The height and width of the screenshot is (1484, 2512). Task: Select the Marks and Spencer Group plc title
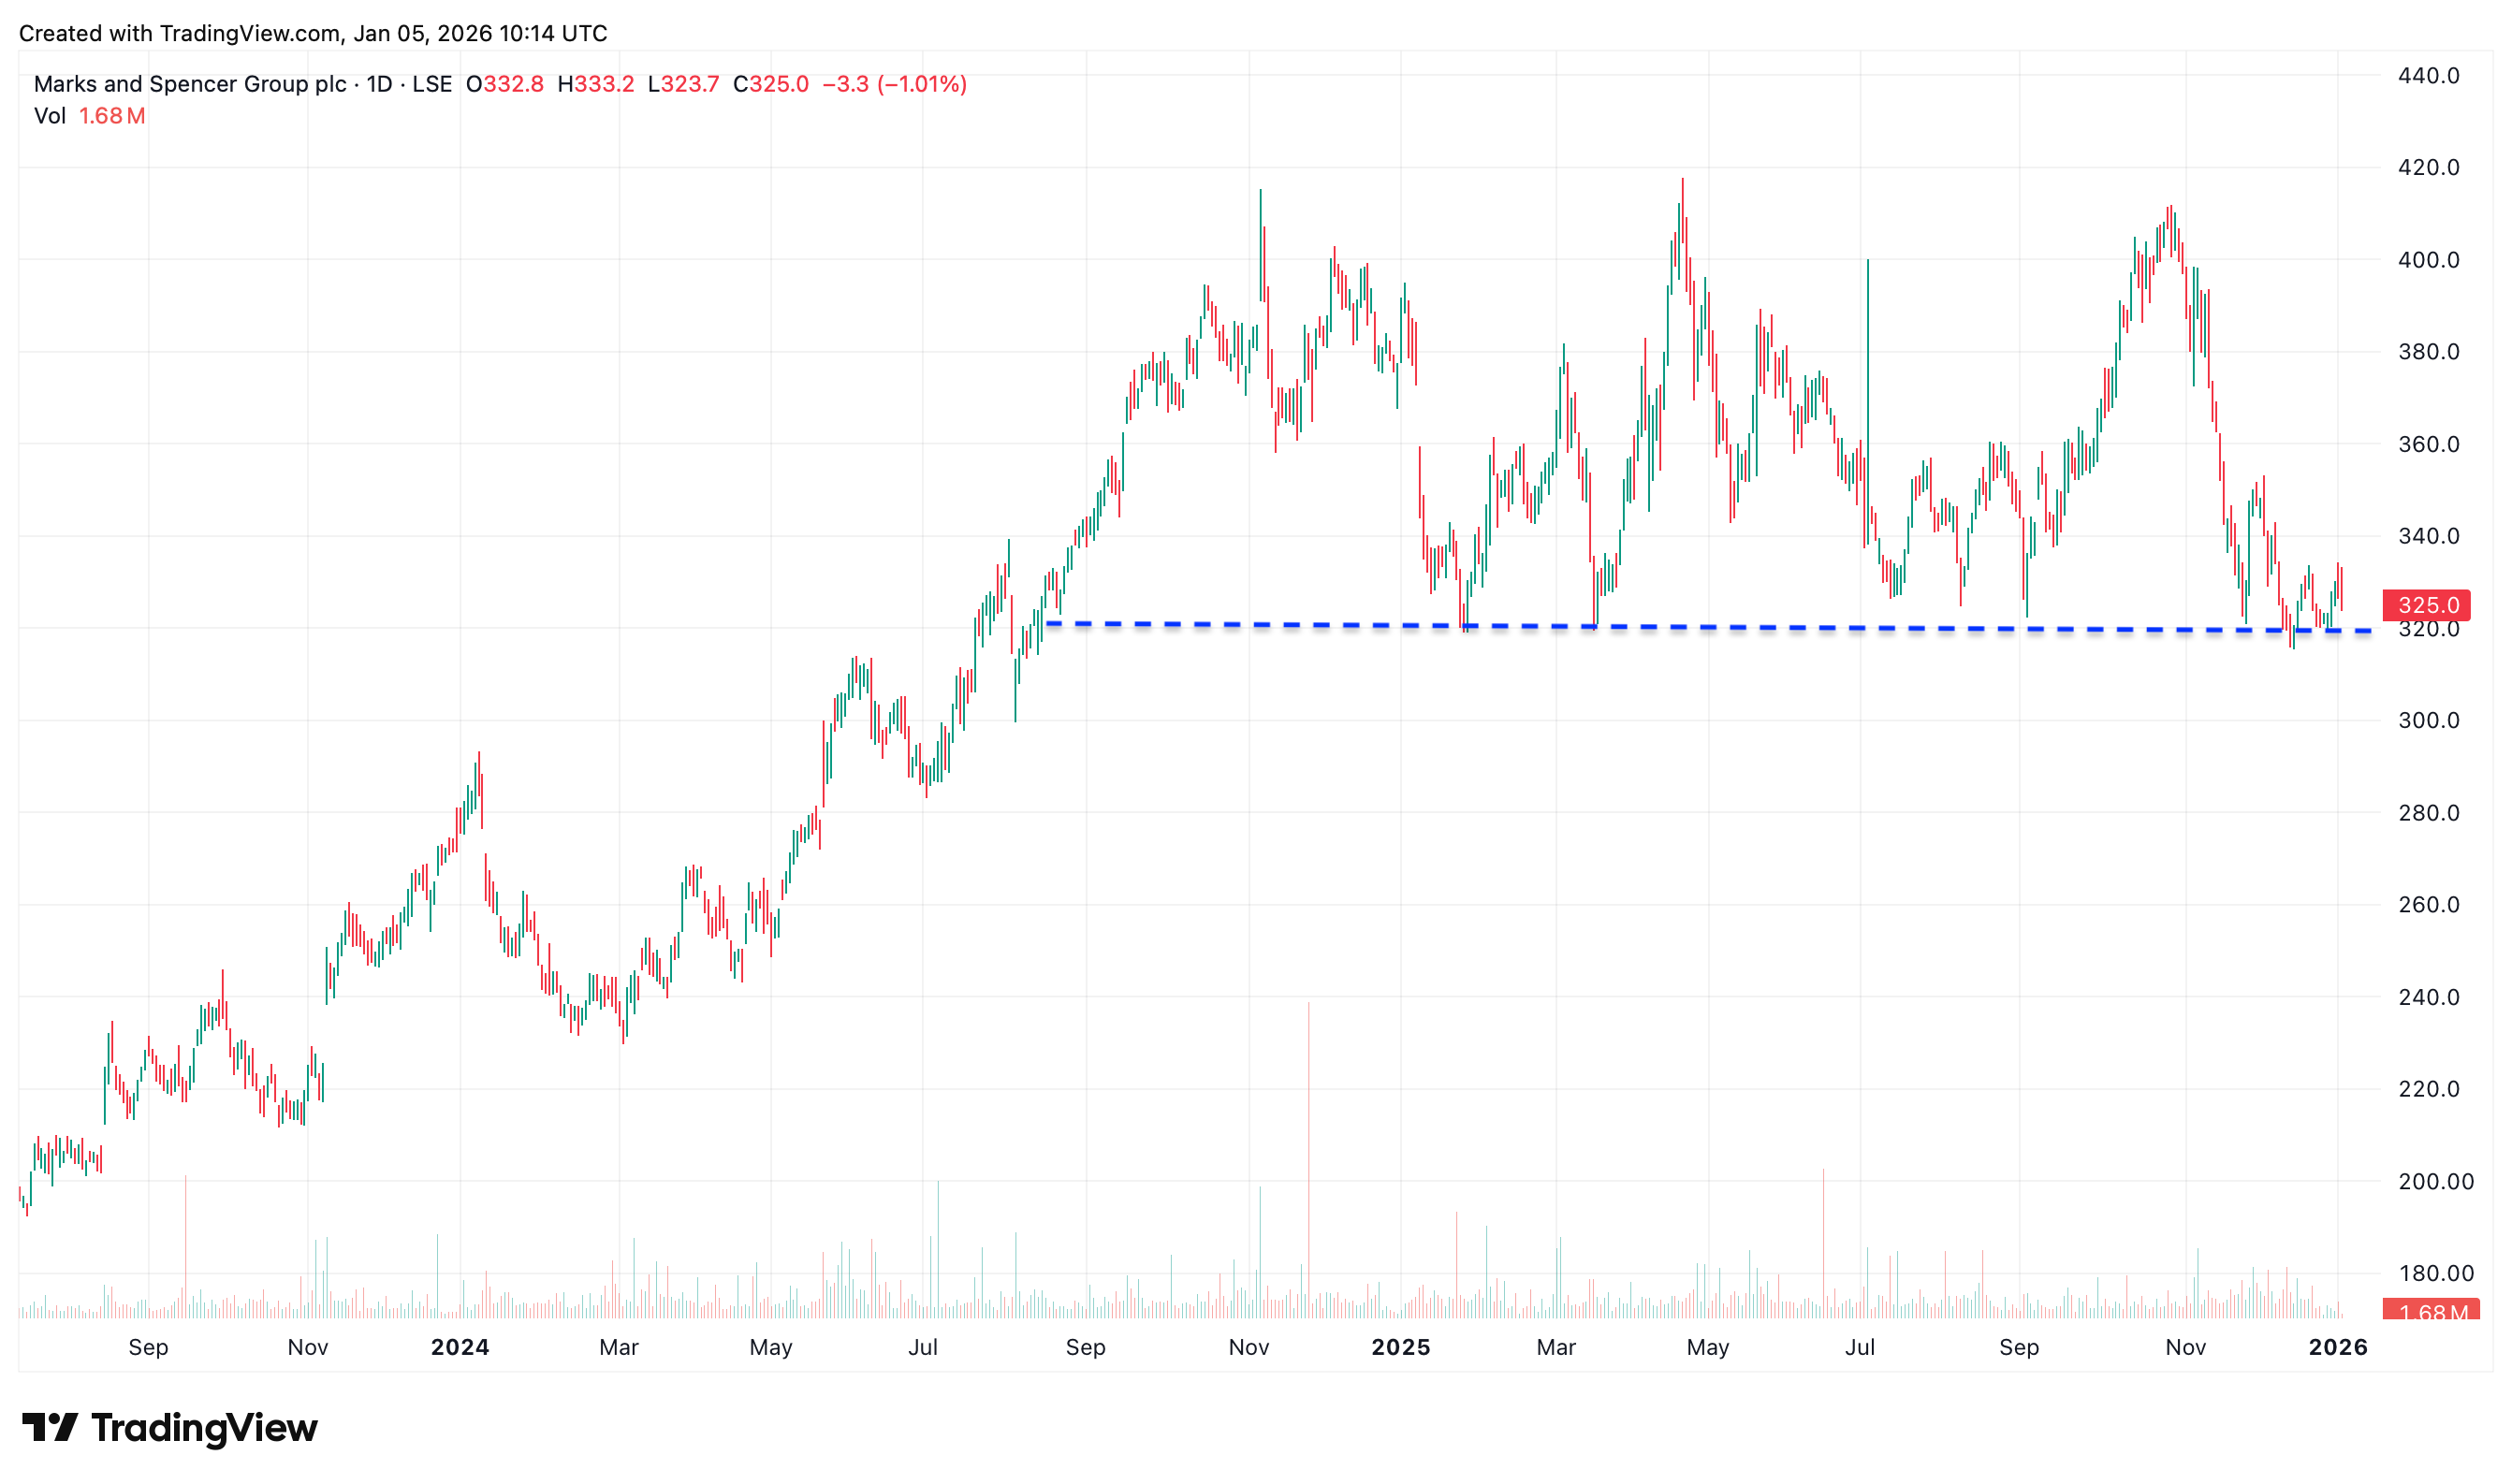tap(190, 84)
